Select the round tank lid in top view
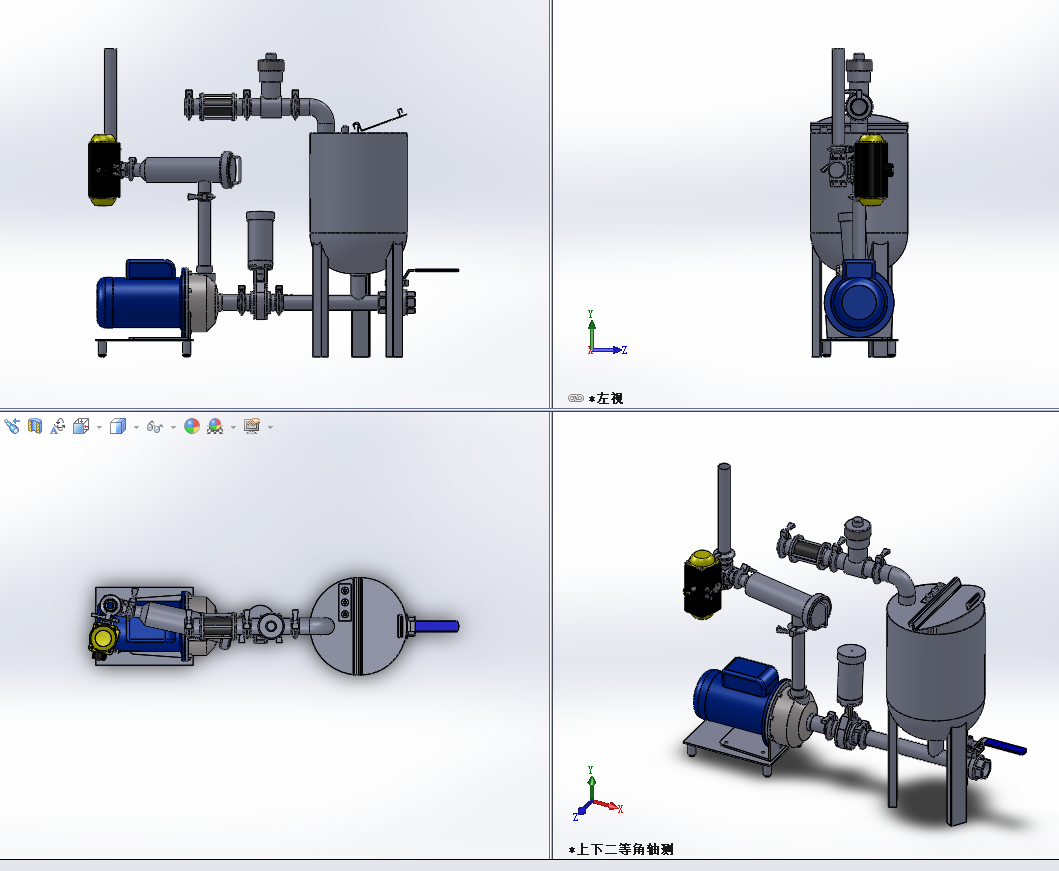 point(358,625)
